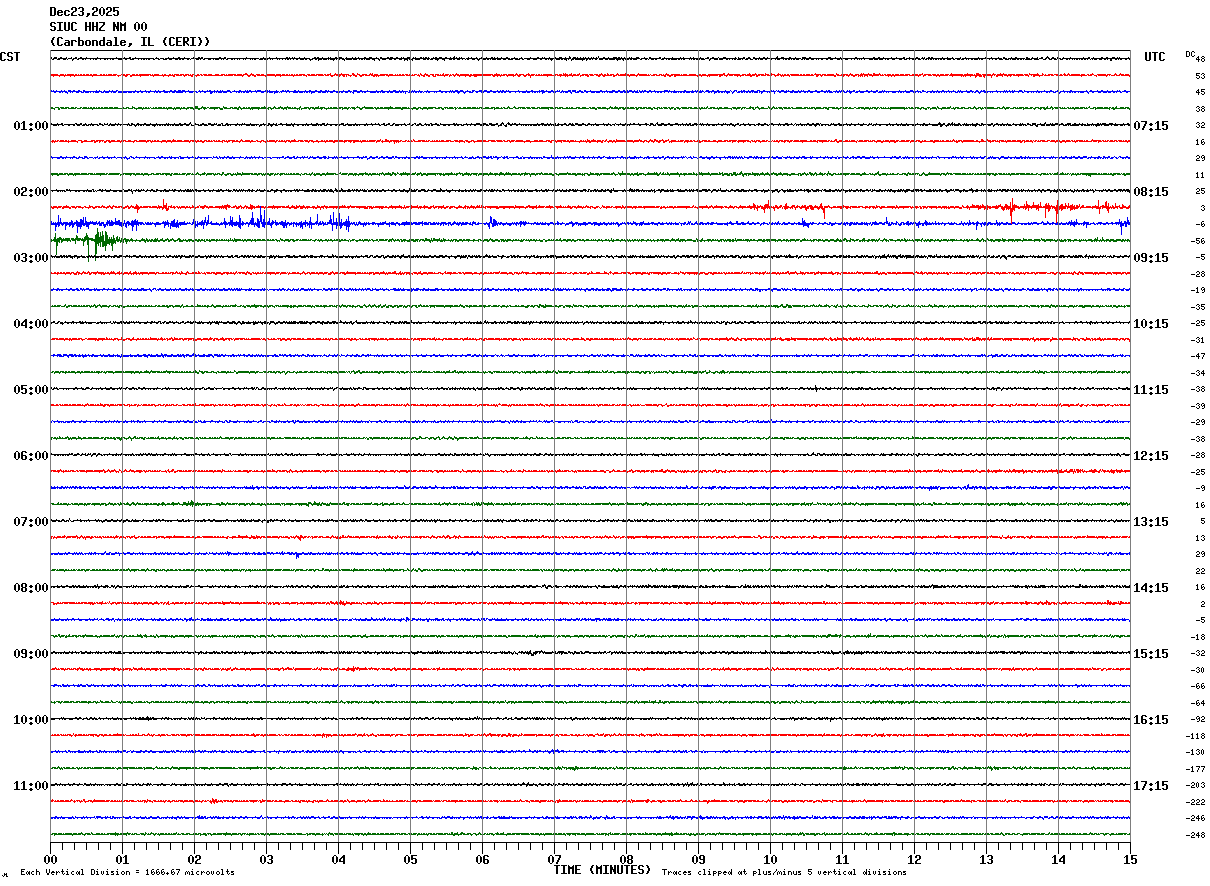Click the 02:00 CST time label

(30, 192)
